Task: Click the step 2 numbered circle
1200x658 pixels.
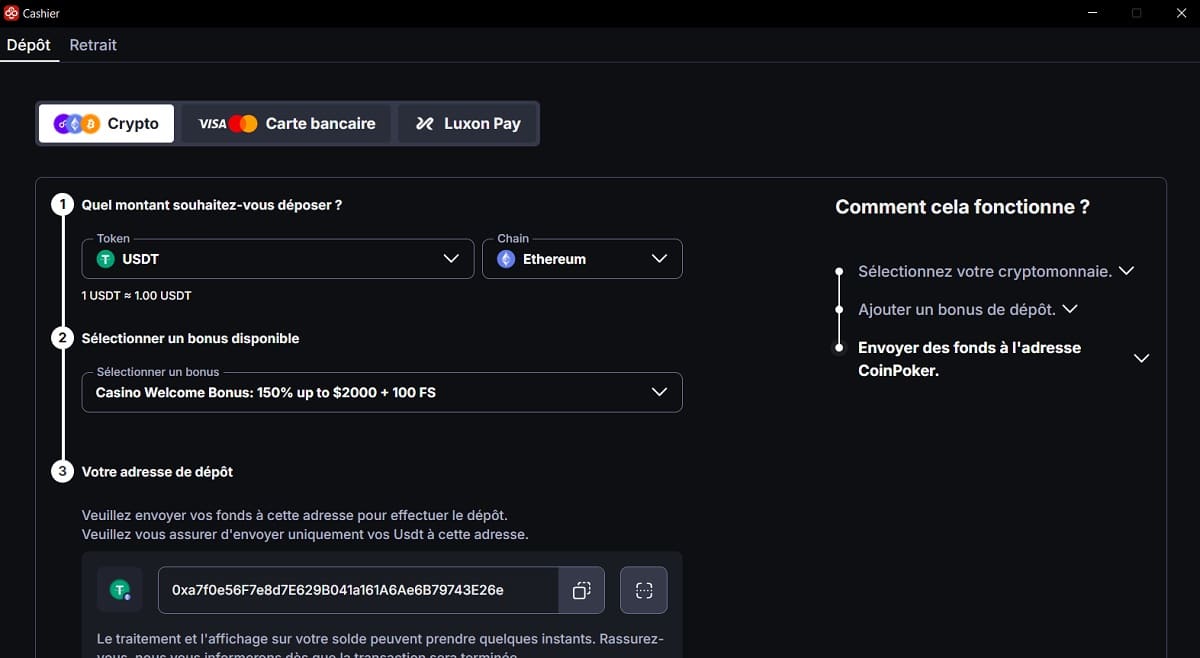Action: coord(63,338)
